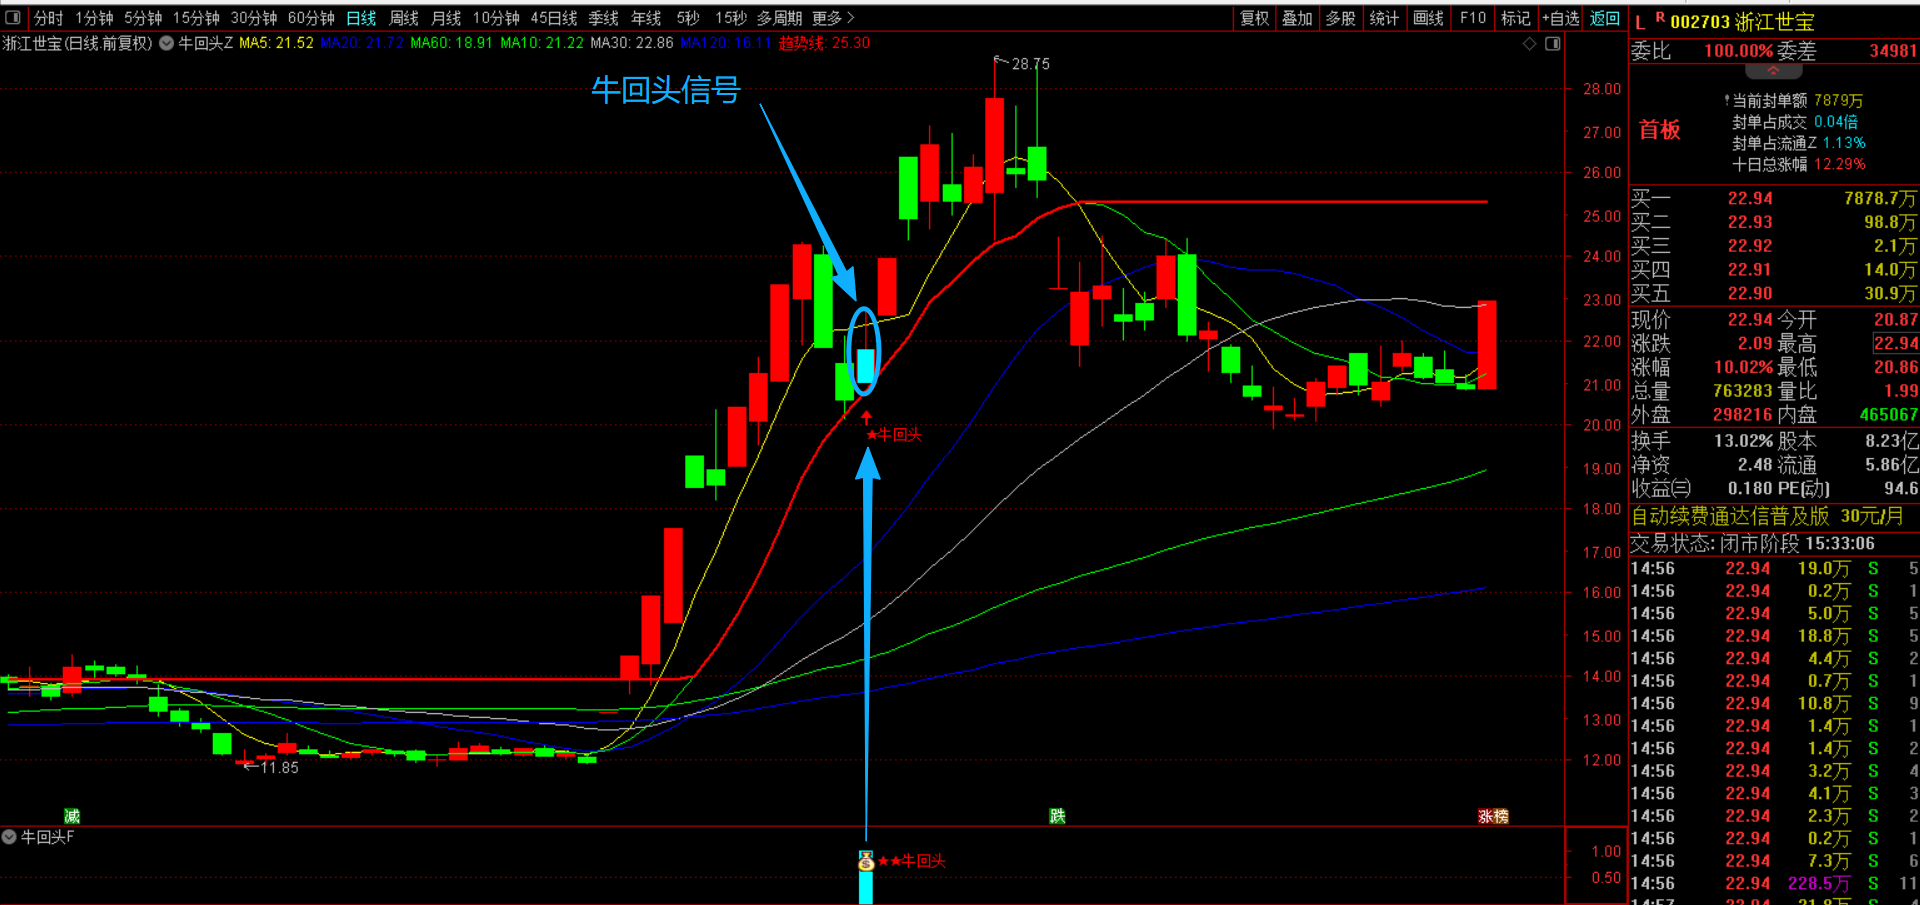The width and height of the screenshot is (1920, 905).
Task: Select the 30分钟 period tab
Action: tap(254, 18)
